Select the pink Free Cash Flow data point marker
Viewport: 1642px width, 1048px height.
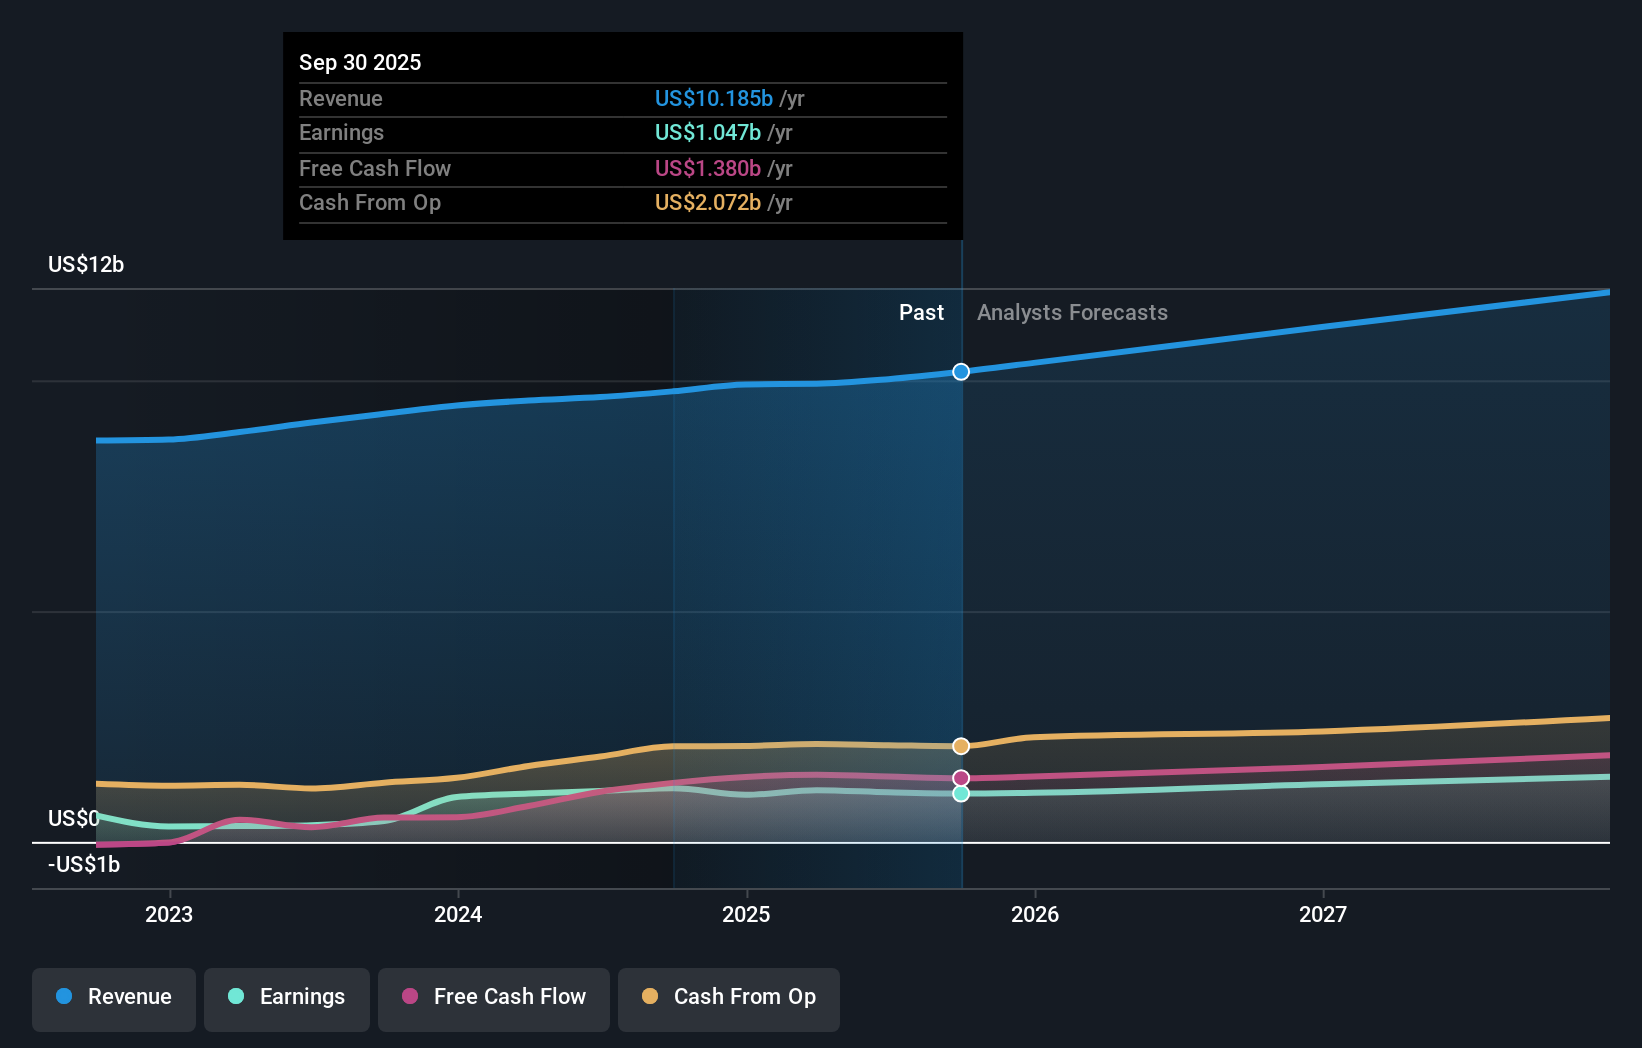click(x=961, y=777)
